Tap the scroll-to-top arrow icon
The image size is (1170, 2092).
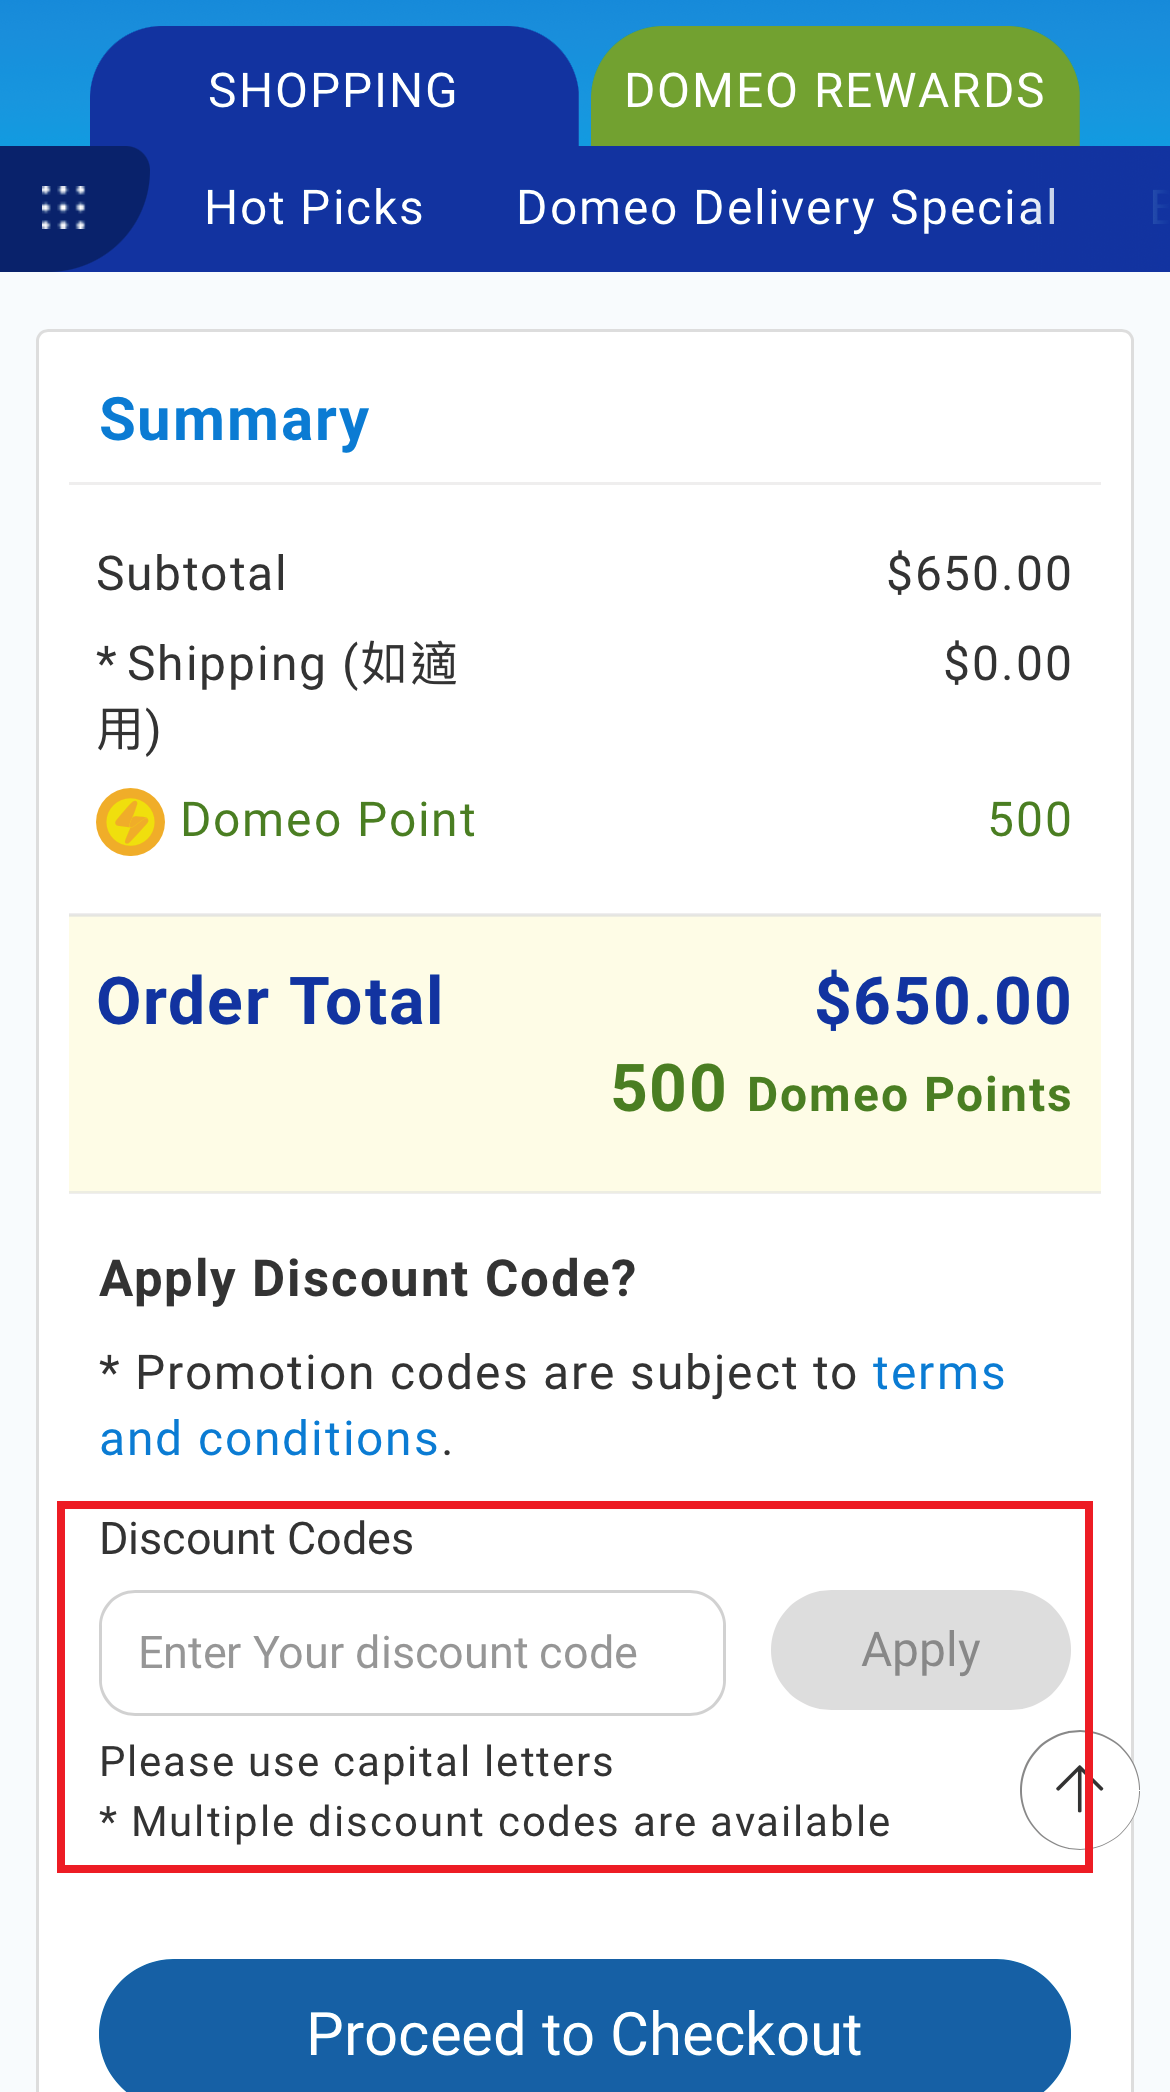coord(1080,1789)
